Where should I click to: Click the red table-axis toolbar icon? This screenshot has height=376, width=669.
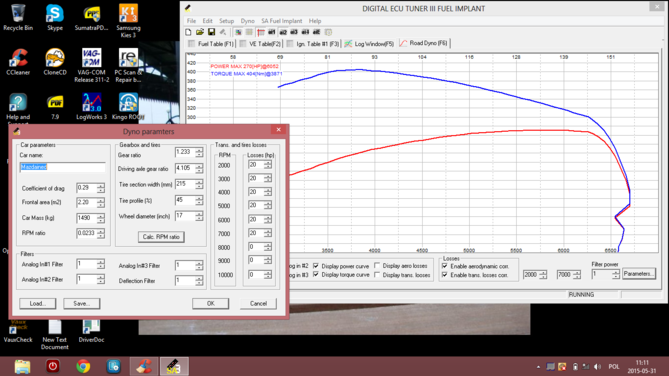point(261,32)
